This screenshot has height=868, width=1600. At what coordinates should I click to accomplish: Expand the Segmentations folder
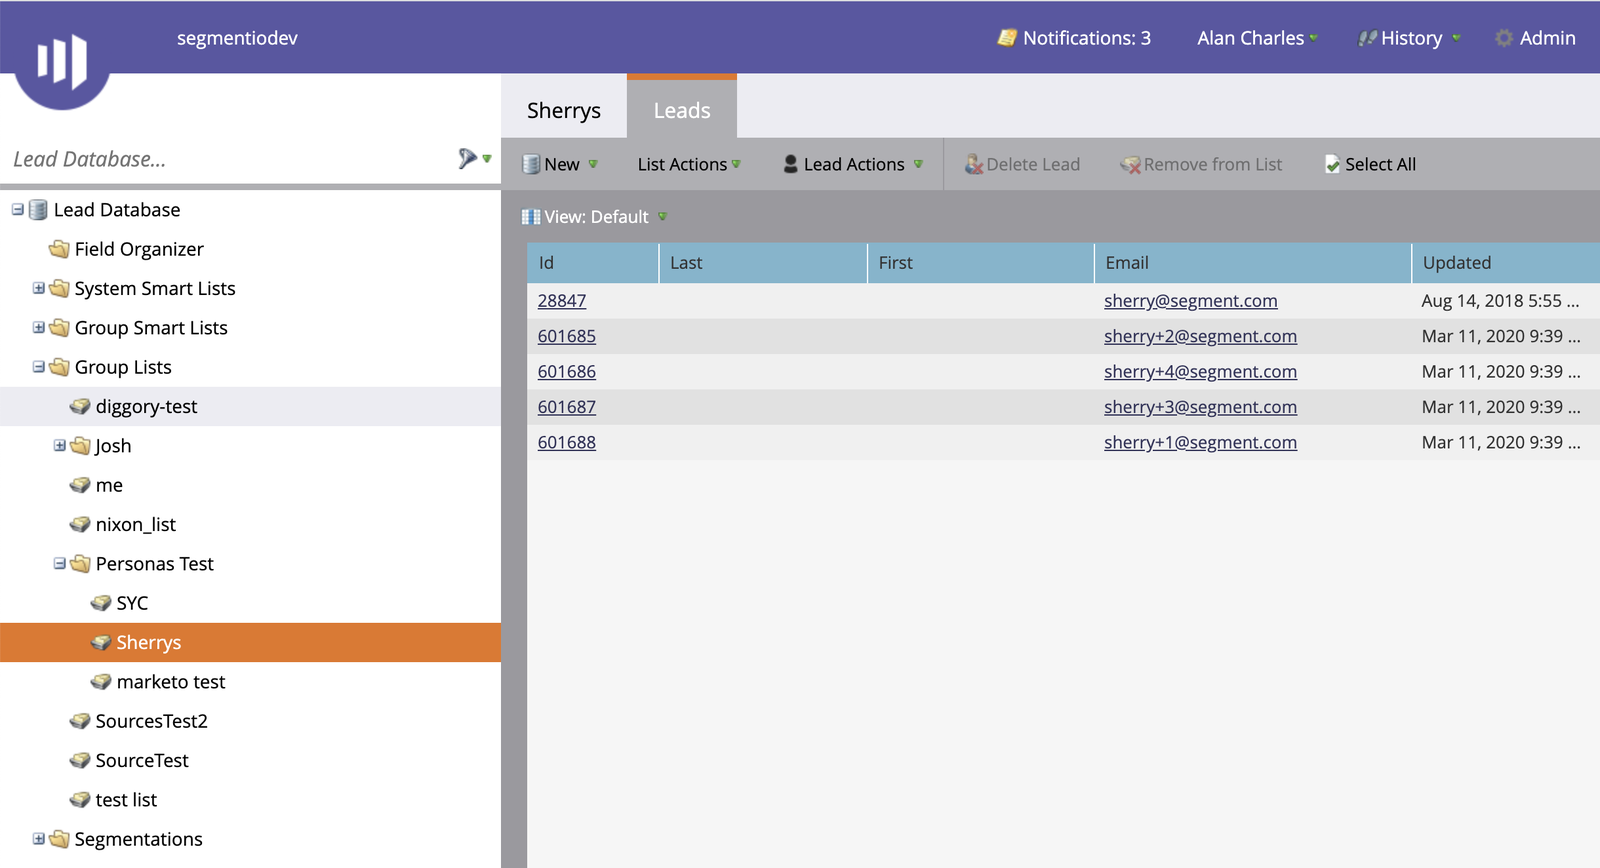click(x=38, y=839)
